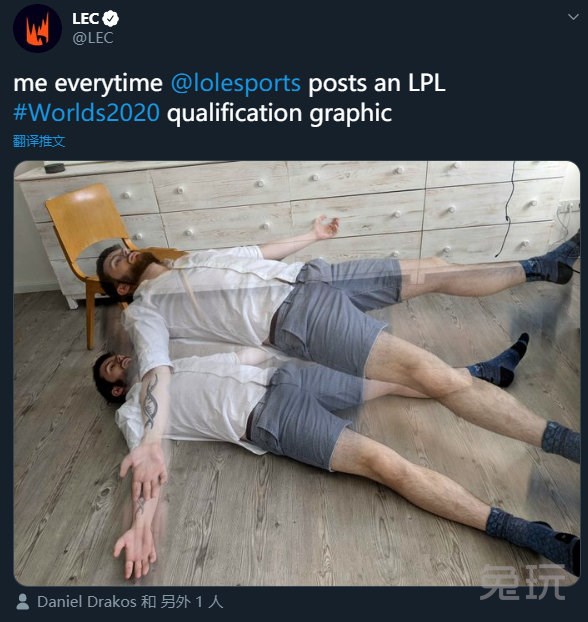Open the #Worlds2020 hashtag
This screenshot has height=622, width=588.
click(86, 113)
